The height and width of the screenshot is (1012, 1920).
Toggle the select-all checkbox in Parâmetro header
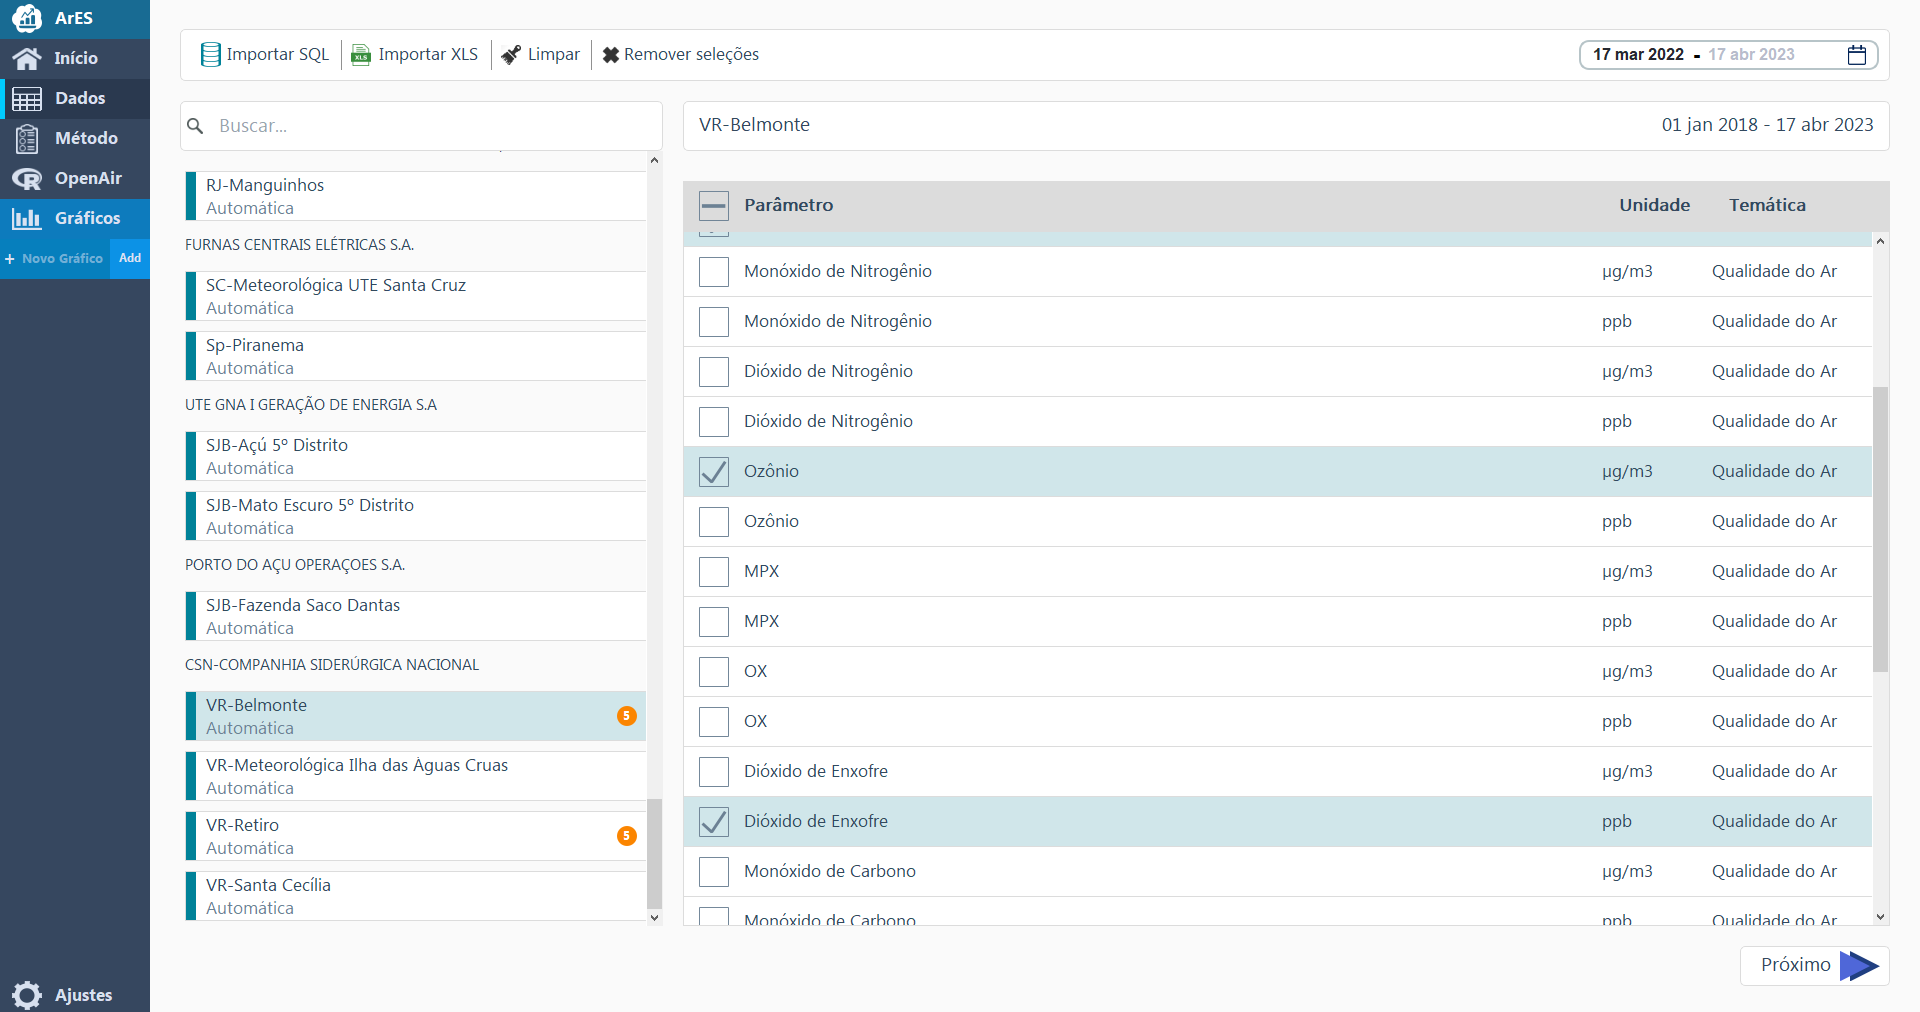tap(713, 205)
